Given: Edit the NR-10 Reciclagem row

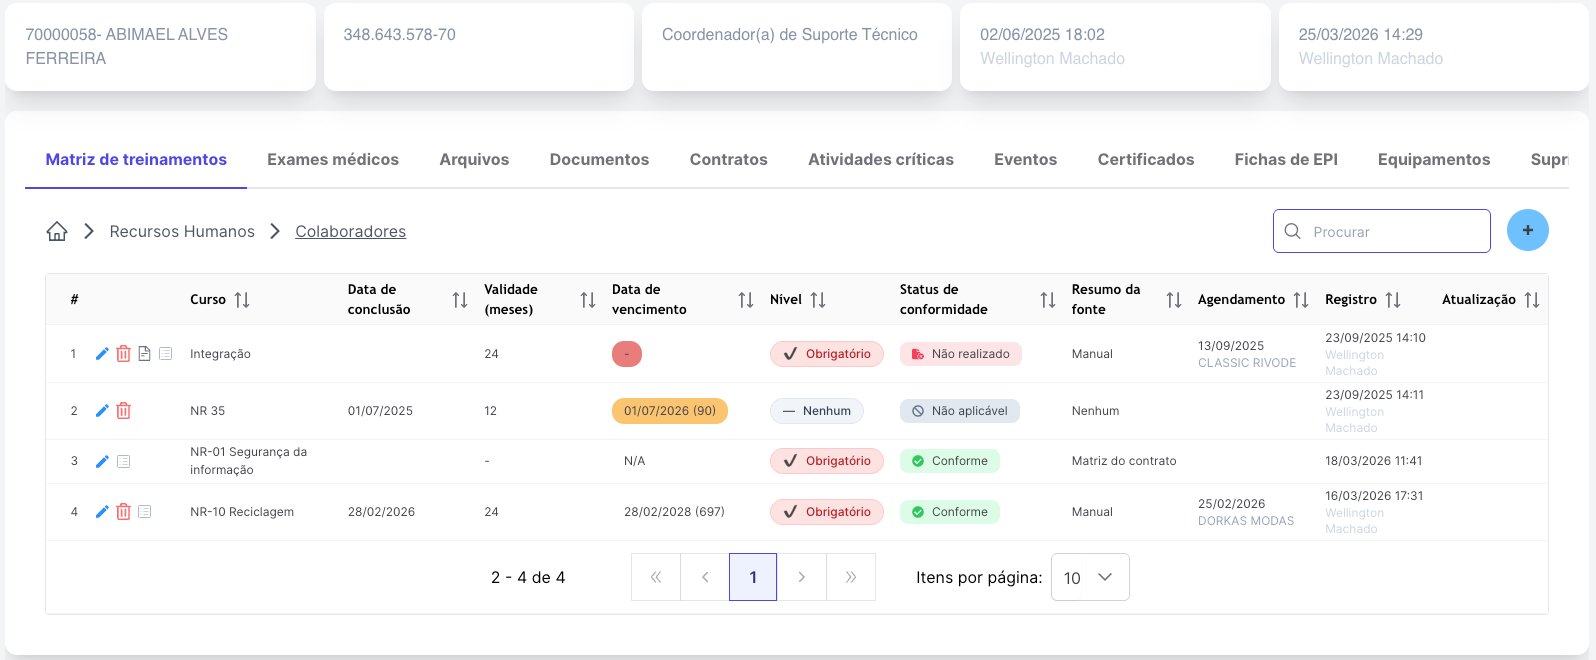Looking at the screenshot, I should [102, 512].
